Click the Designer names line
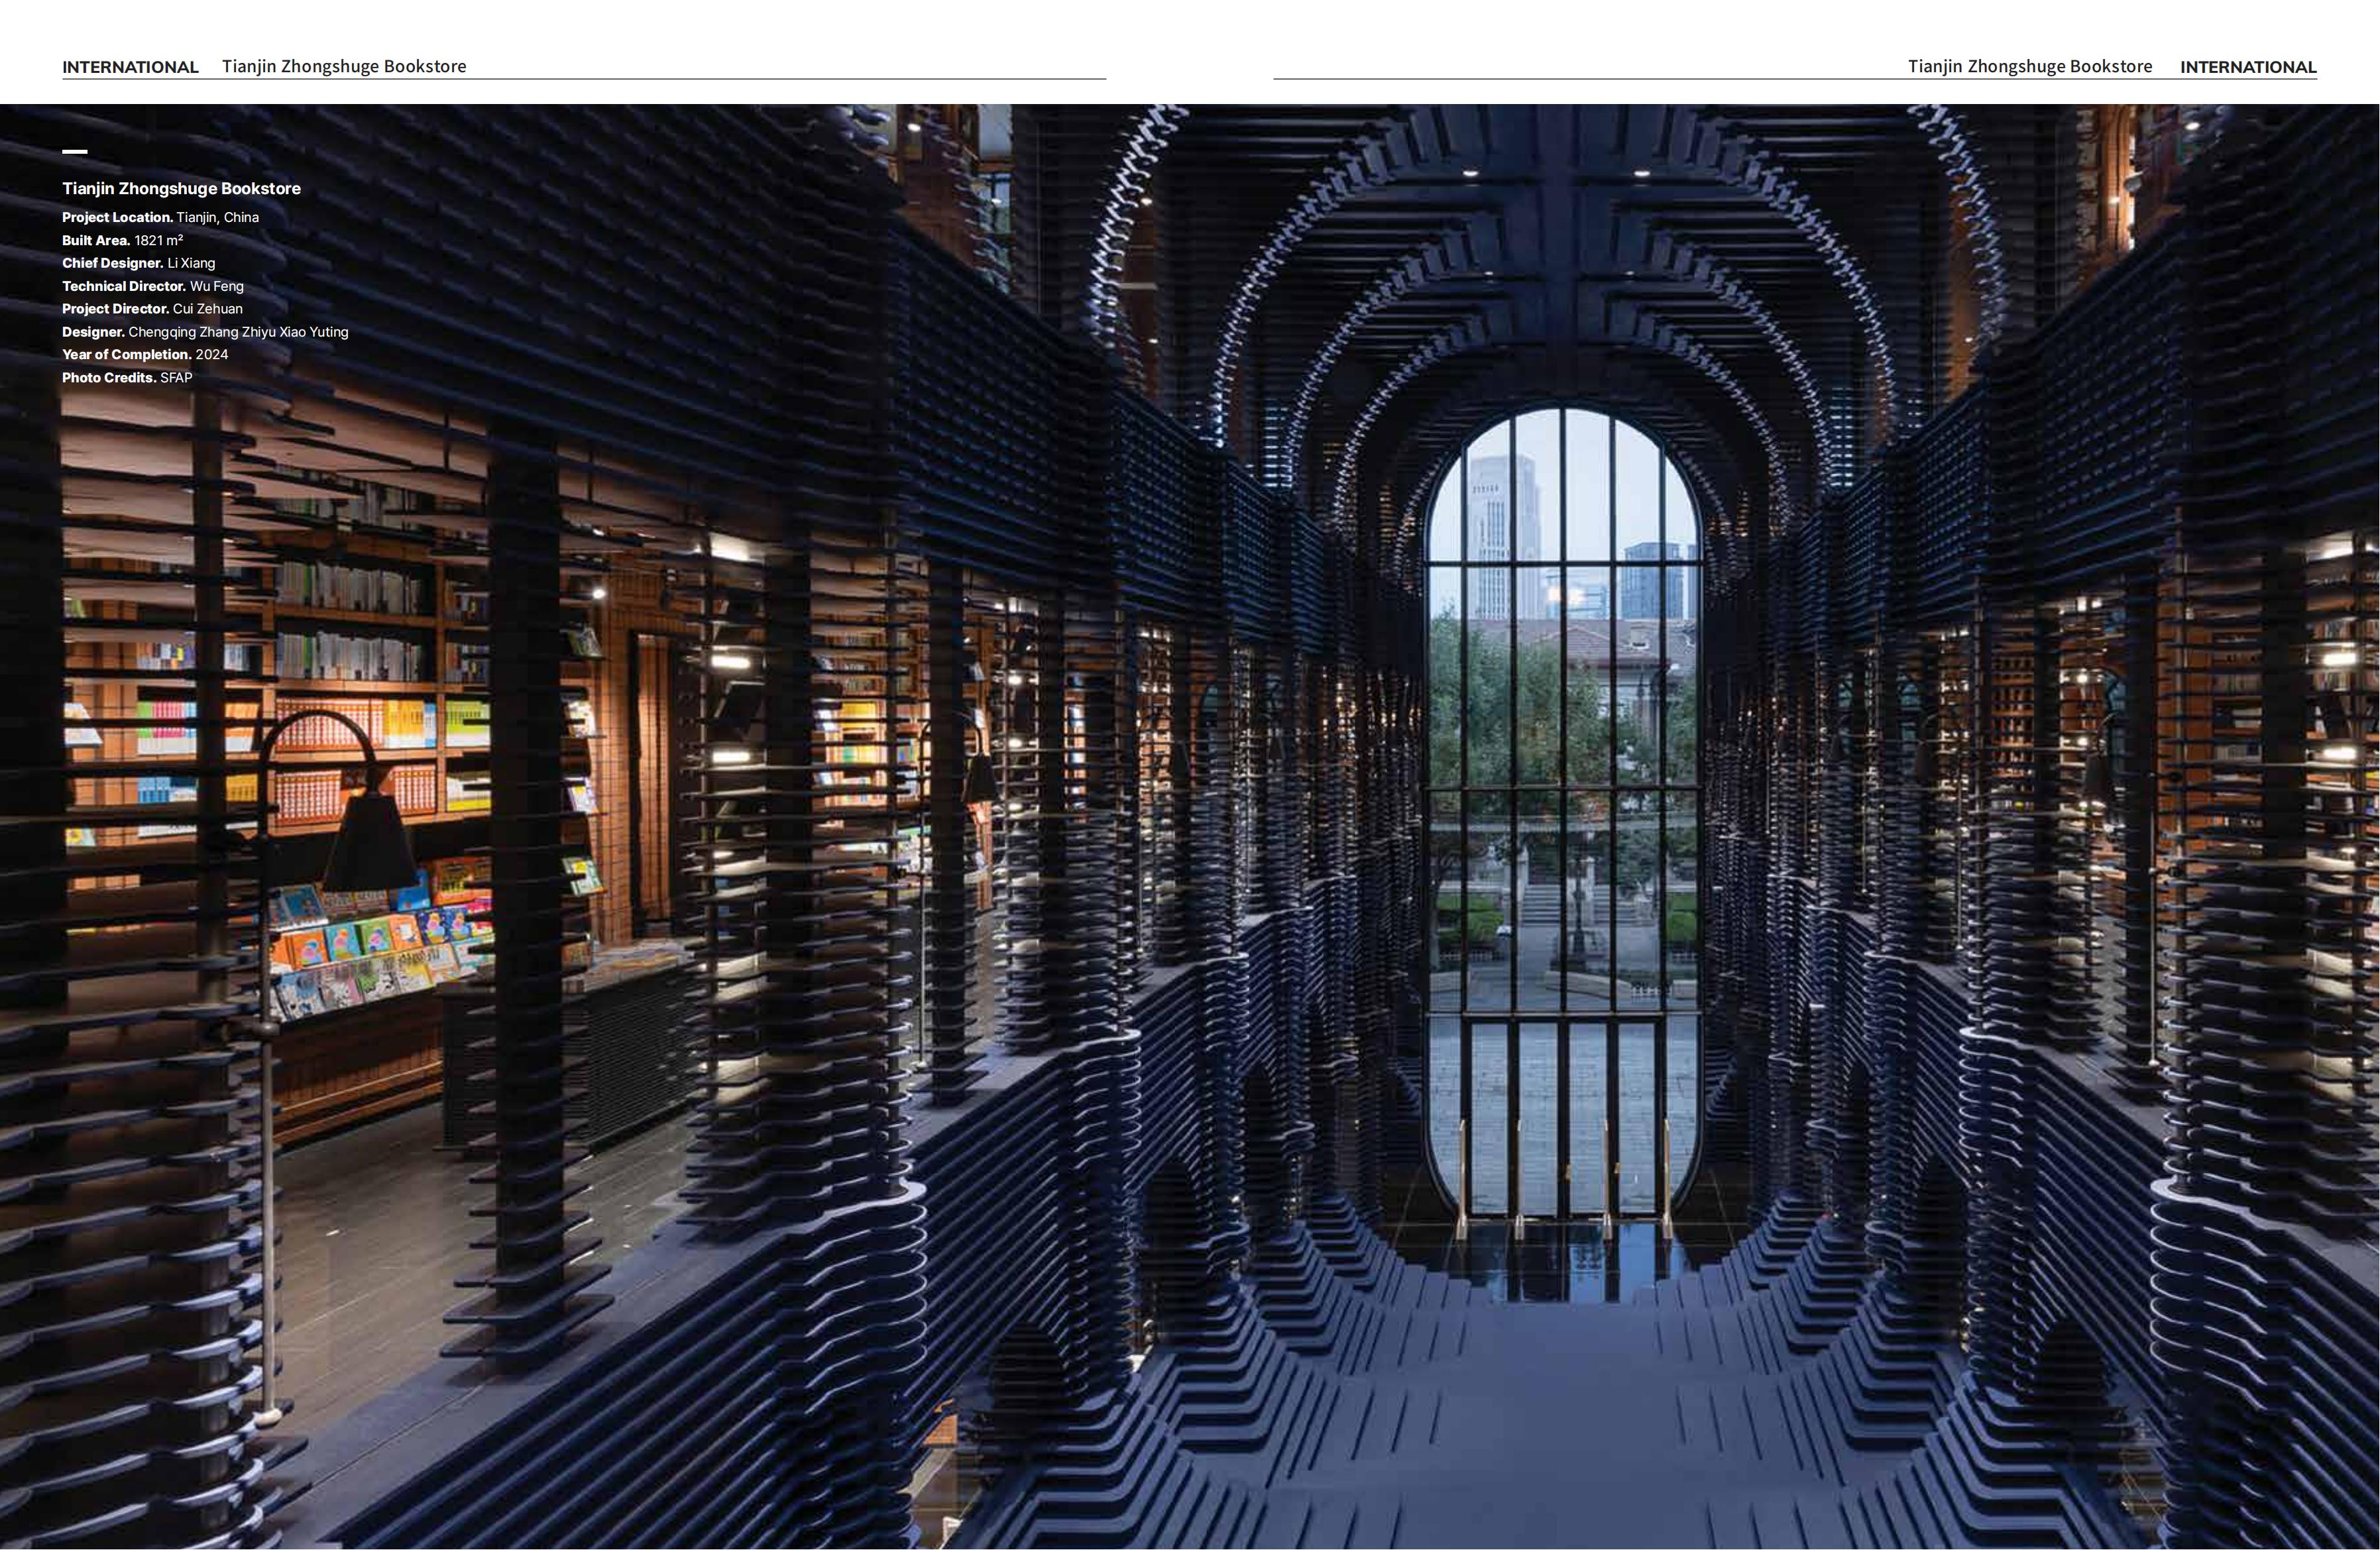Screen dimensions: 2380x1550 coord(205,332)
